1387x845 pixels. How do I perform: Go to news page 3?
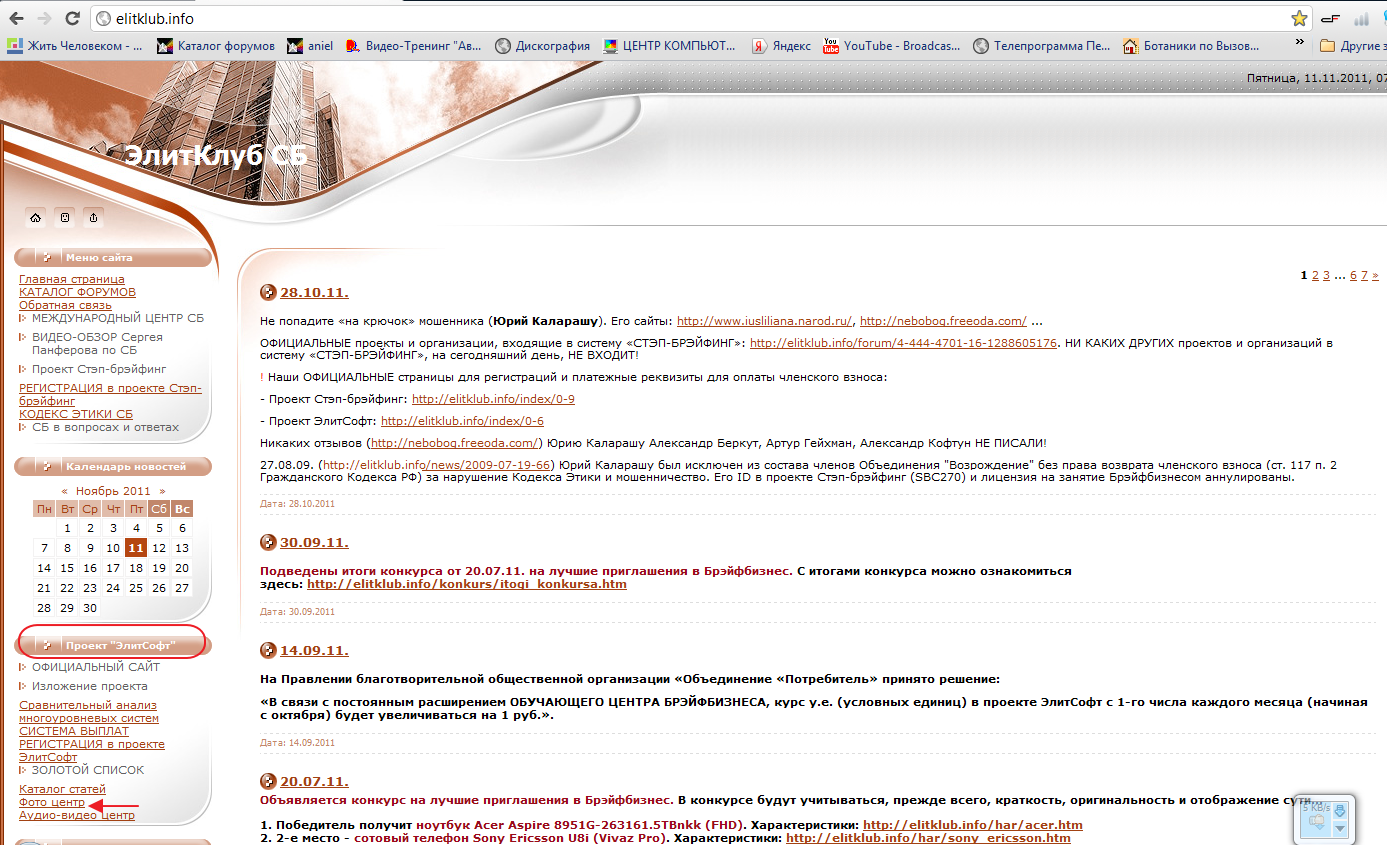coord(1327,275)
